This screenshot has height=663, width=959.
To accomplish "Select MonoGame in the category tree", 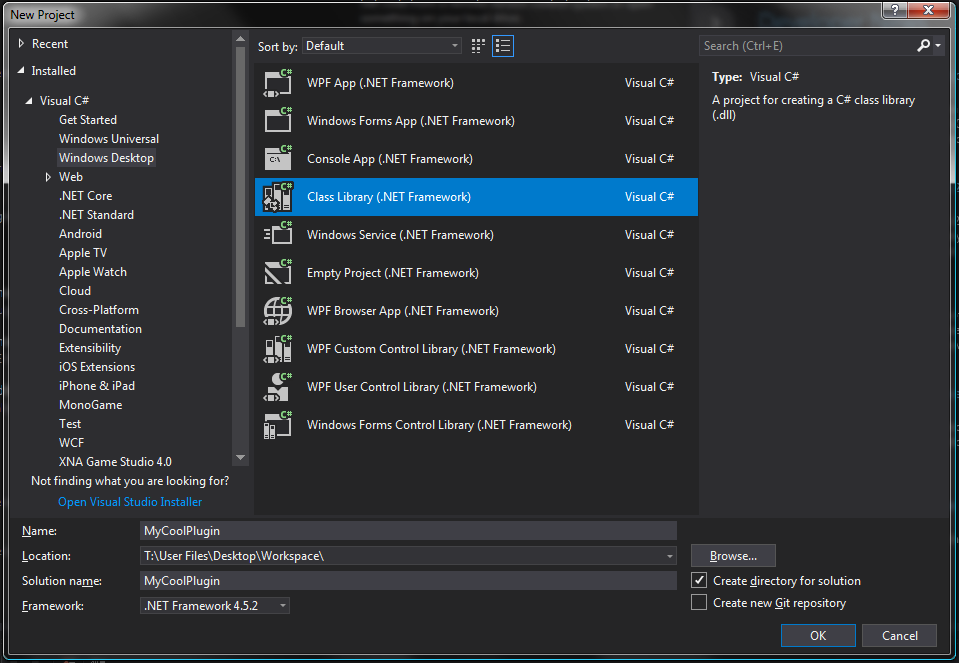I will tap(90, 405).
